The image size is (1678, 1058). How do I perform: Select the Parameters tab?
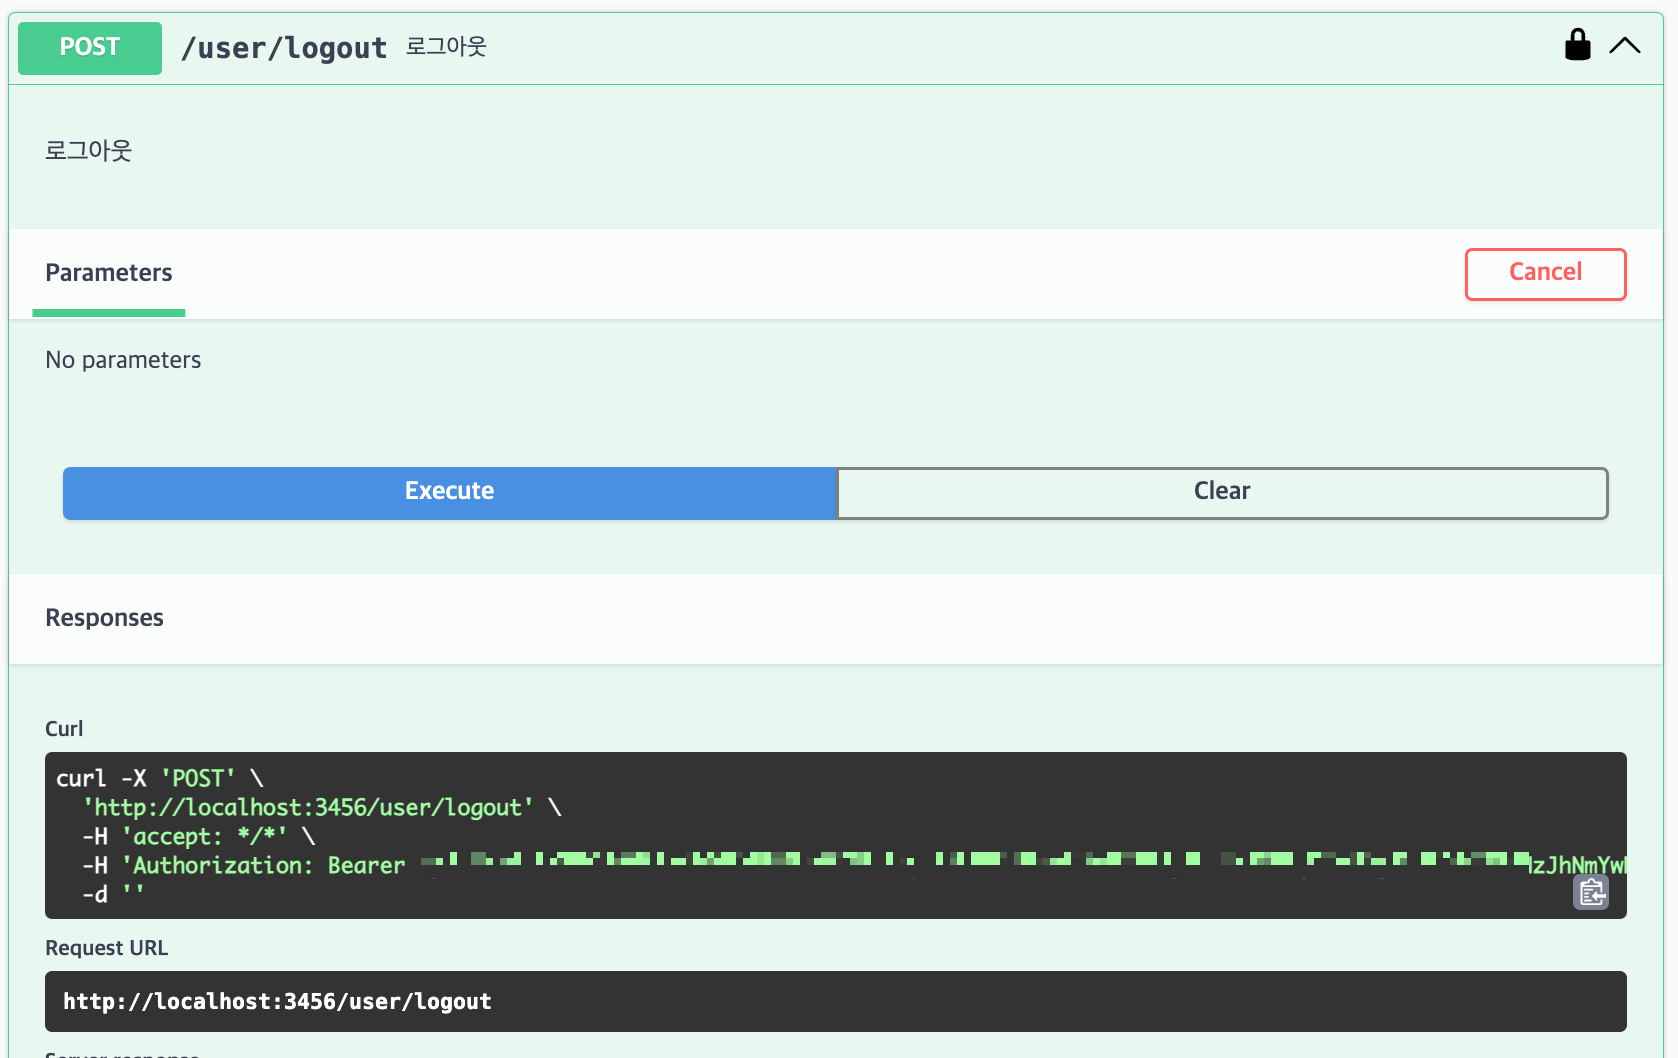pyautogui.click(x=109, y=273)
